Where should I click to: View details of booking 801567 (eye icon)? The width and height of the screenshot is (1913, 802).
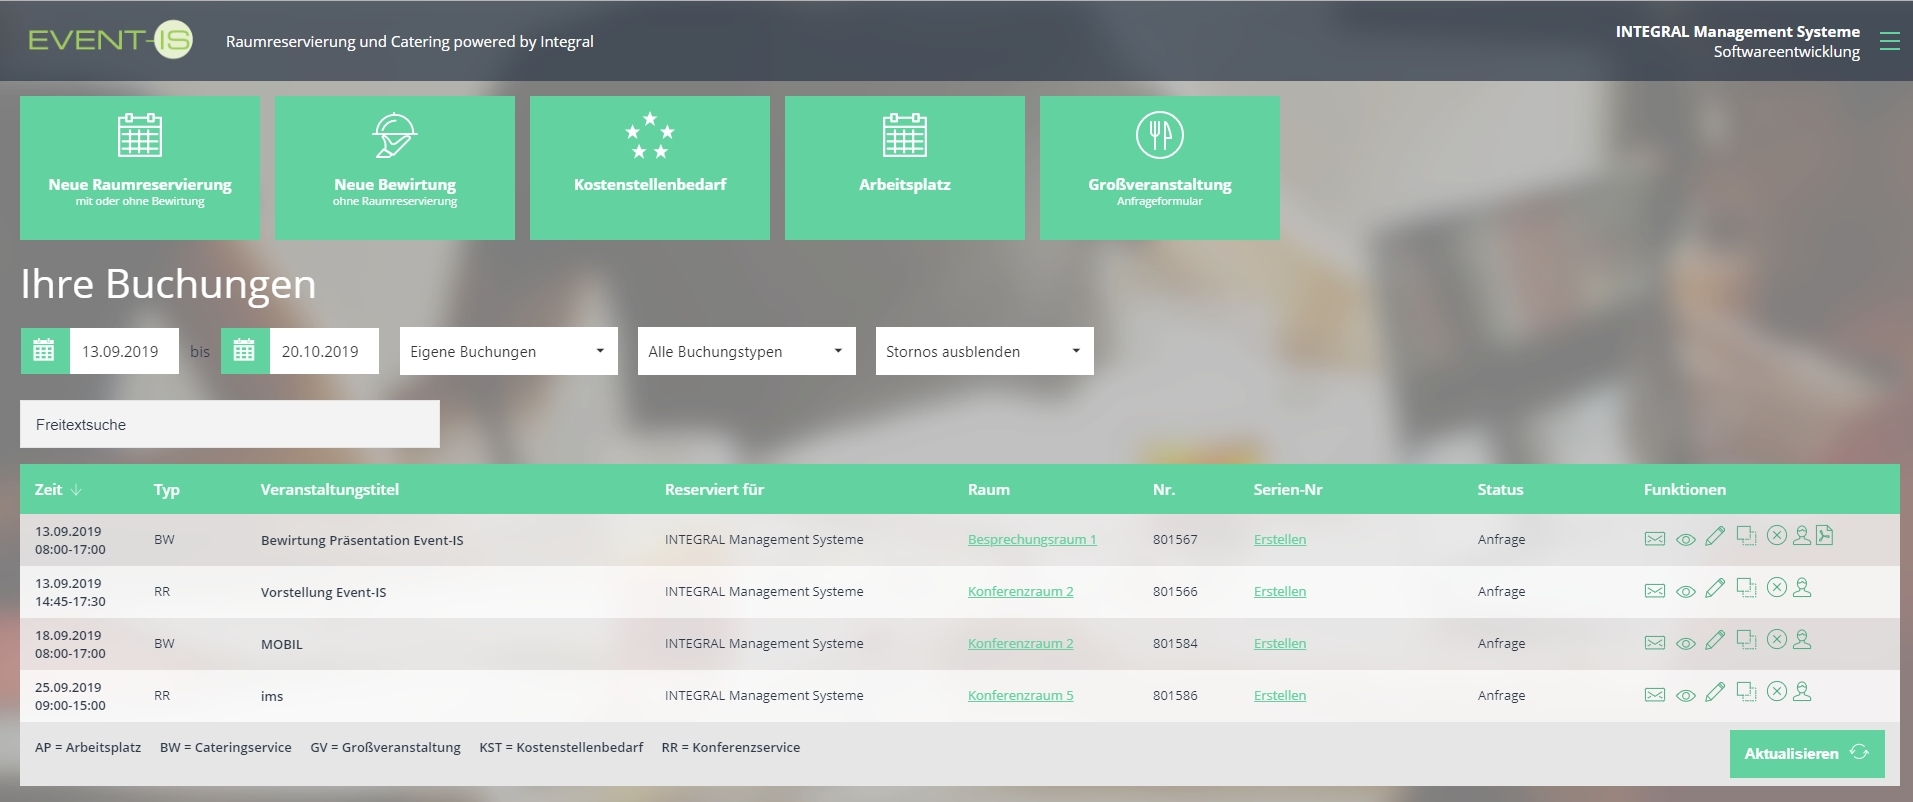[1686, 540]
